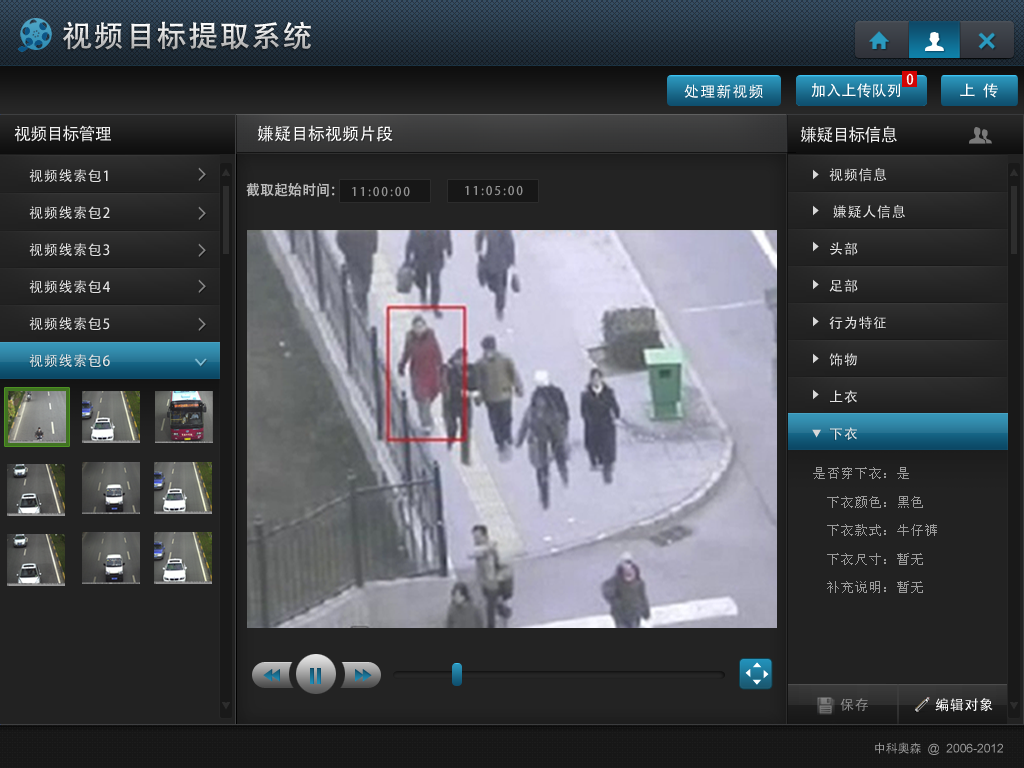Image resolution: width=1024 pixels, height=768 pixels.
Task: Collapse 下衣 section
Action: [x=898, y=432]
